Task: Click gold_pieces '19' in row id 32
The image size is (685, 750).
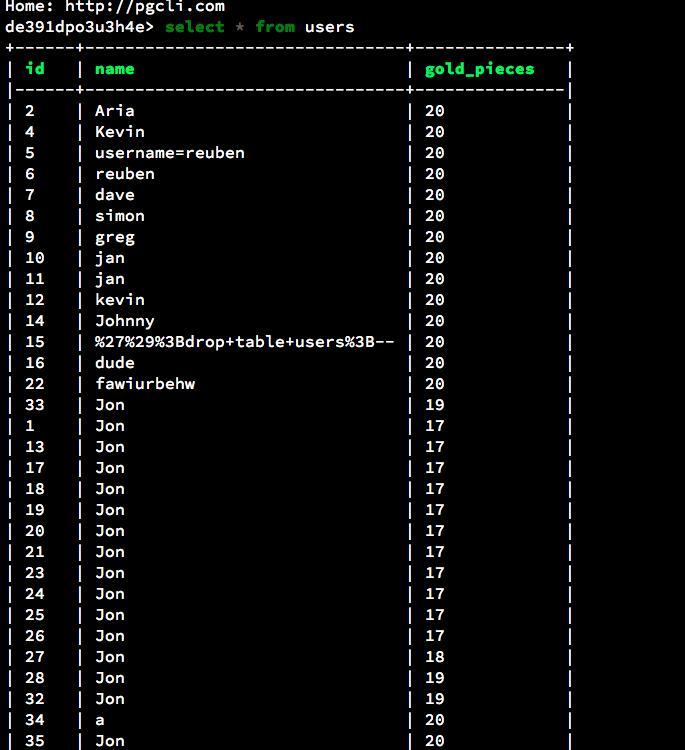Action: [435, 699]
